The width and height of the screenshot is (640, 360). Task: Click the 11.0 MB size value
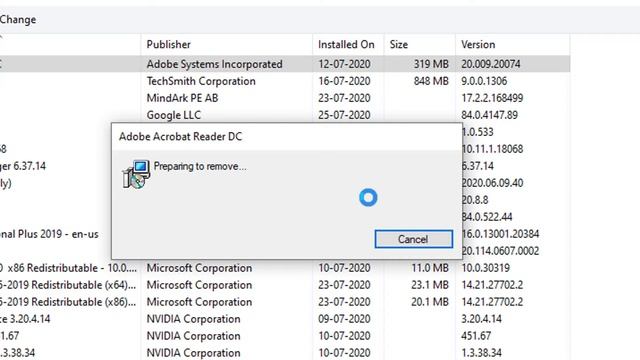tap(430, 268)
